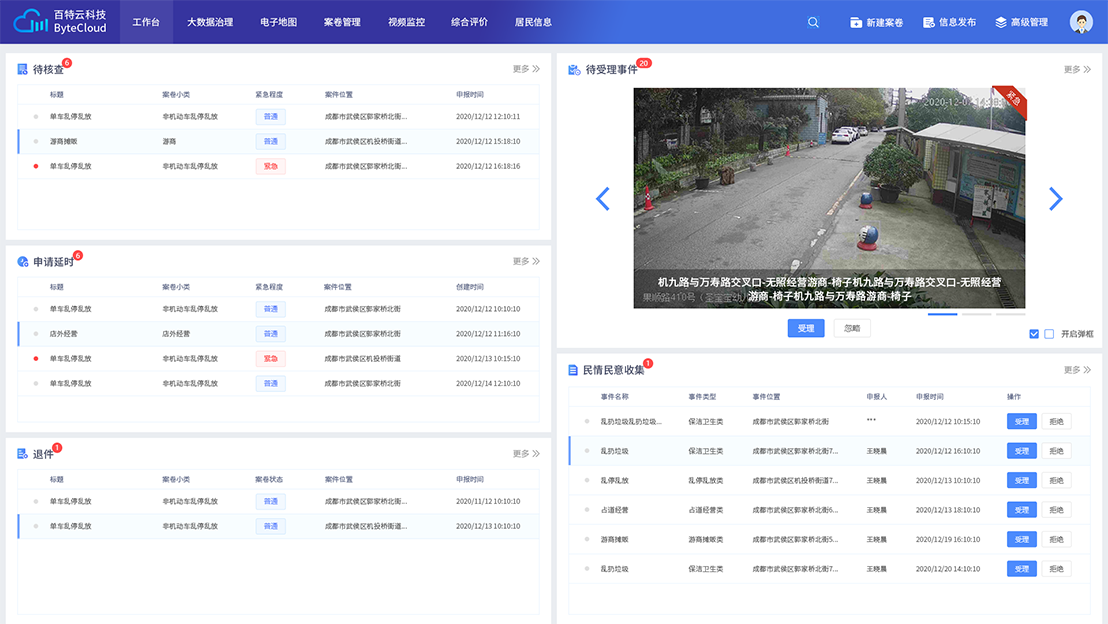Open the 大数据治理 menu
This screenshot has width=1108, height=624.
pos(210,22)
